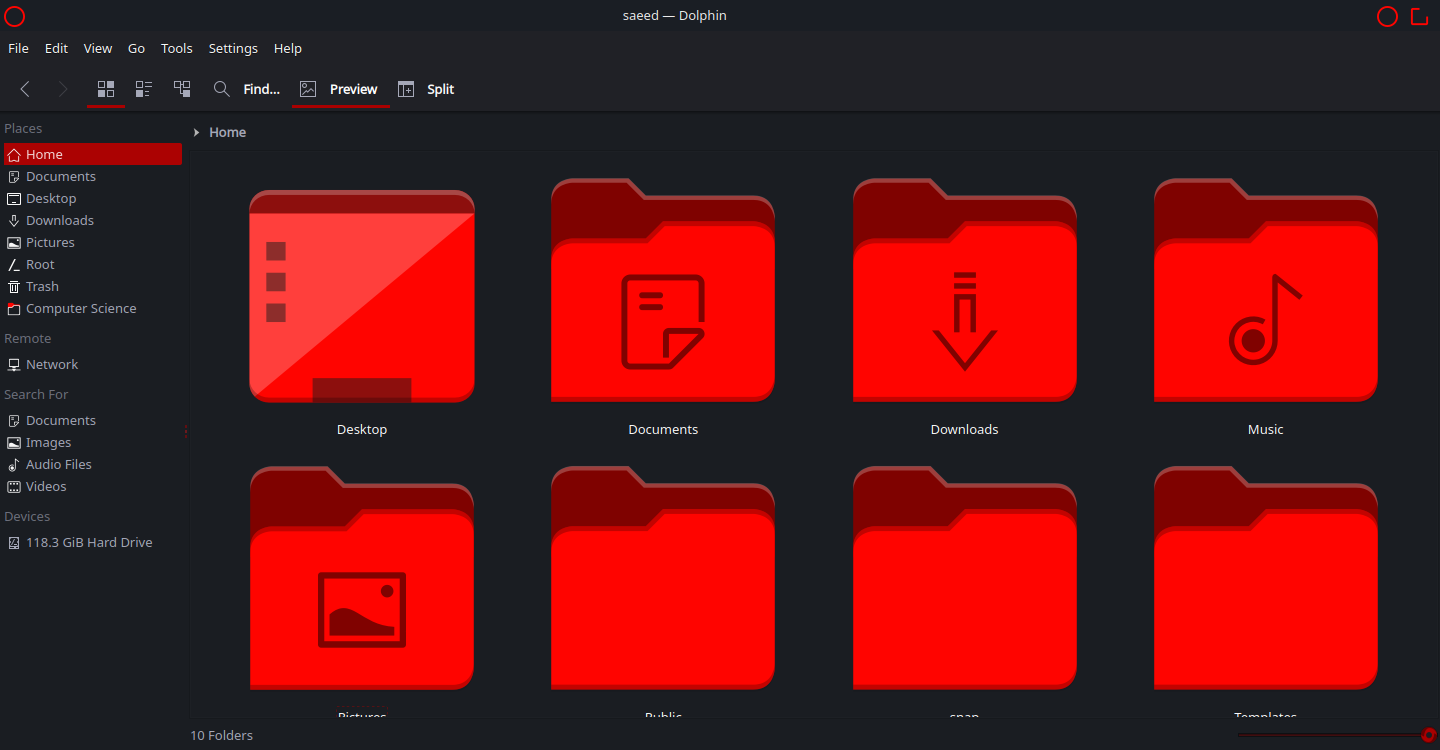
Task: Open Desktop in Places panel
Action: 93,198
